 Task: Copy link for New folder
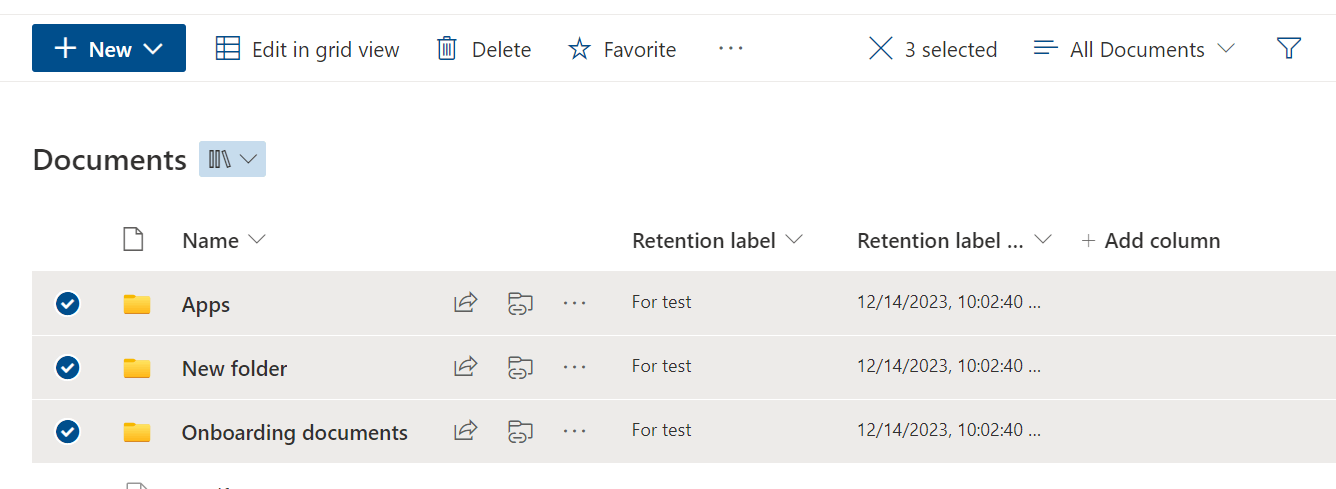click(x=519, y=368)
